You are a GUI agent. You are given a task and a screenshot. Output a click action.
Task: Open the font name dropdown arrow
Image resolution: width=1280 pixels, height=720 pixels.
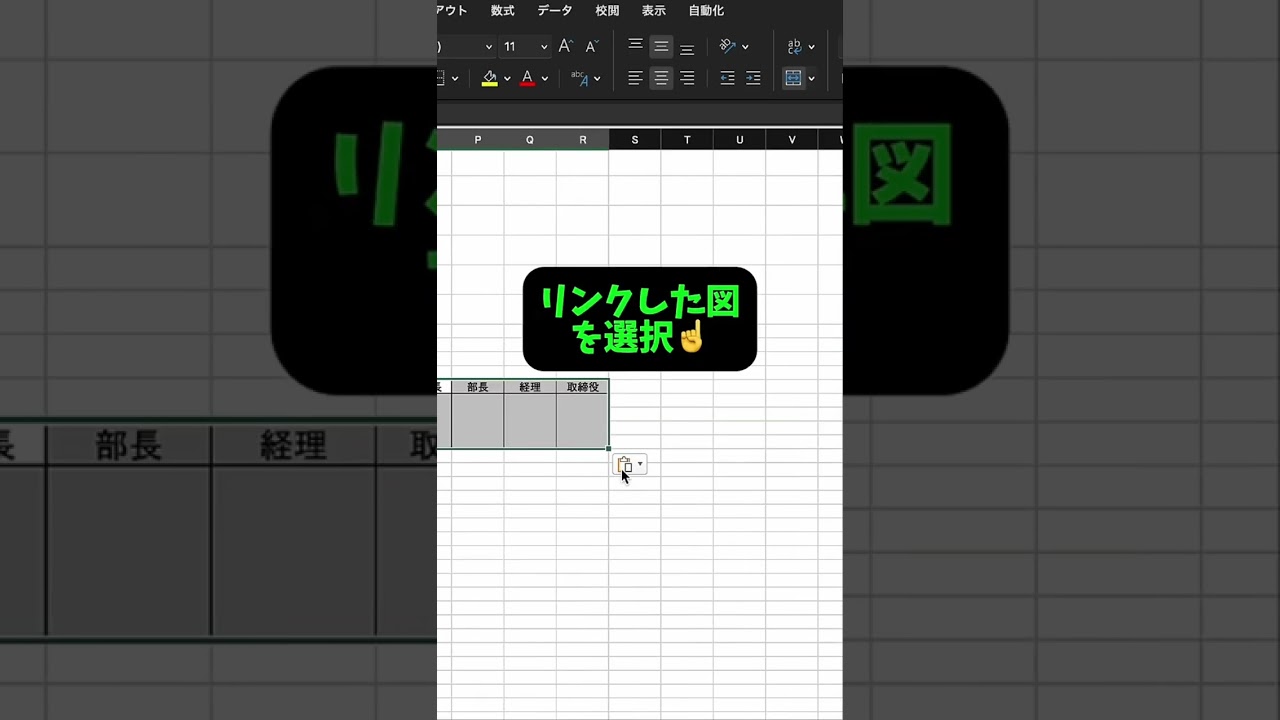point(488,47)
